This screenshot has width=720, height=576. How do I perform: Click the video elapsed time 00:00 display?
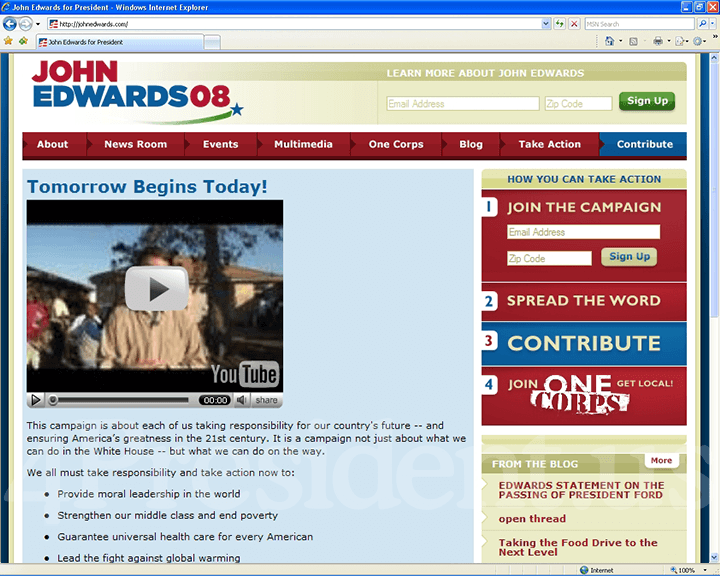[x=215, y=400]
